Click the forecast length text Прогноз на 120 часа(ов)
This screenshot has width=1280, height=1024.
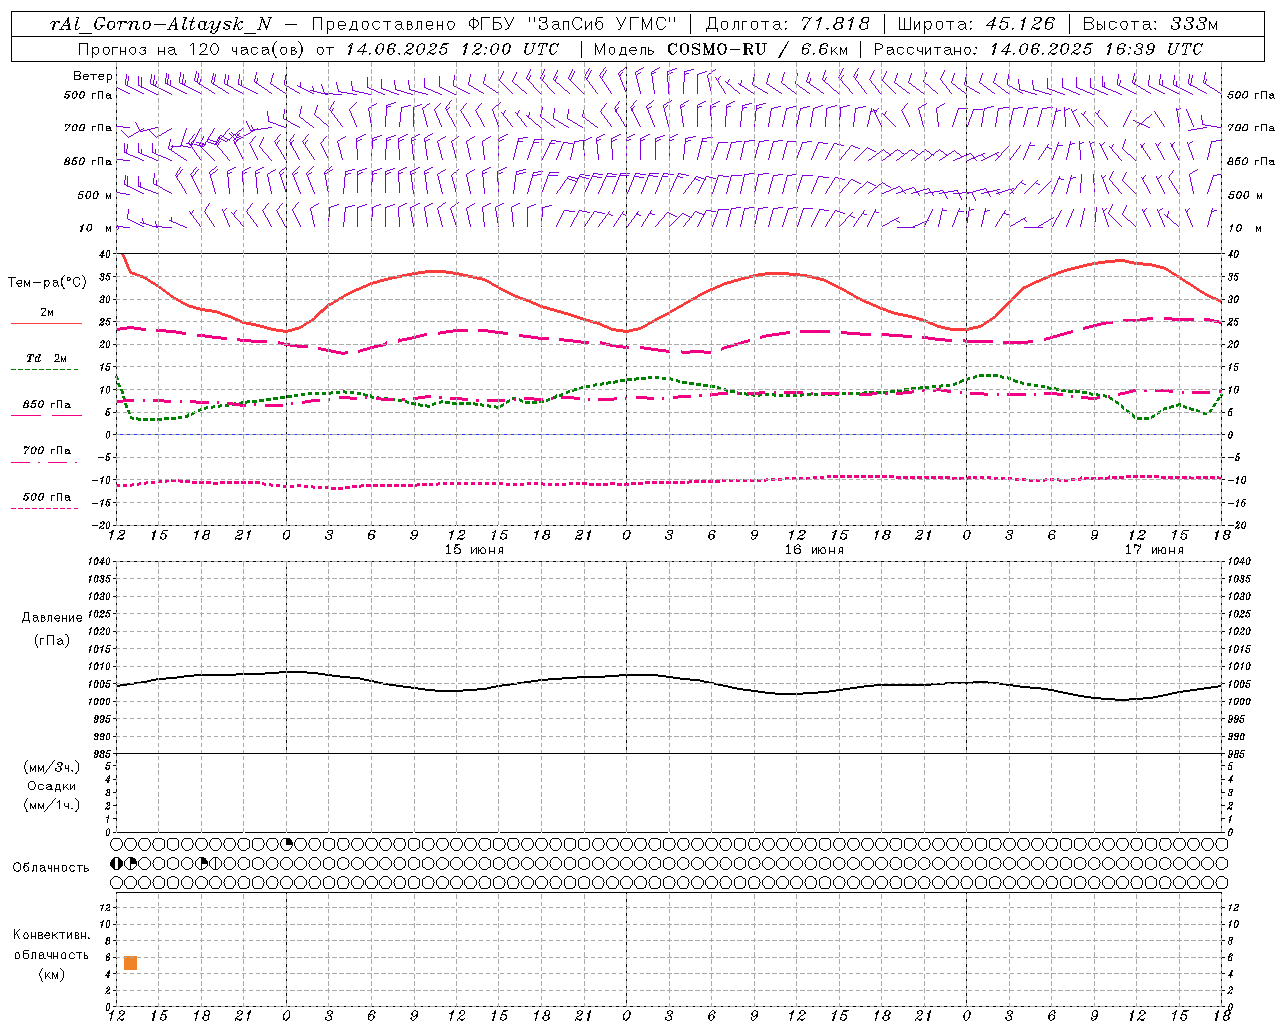coord(192,49)
